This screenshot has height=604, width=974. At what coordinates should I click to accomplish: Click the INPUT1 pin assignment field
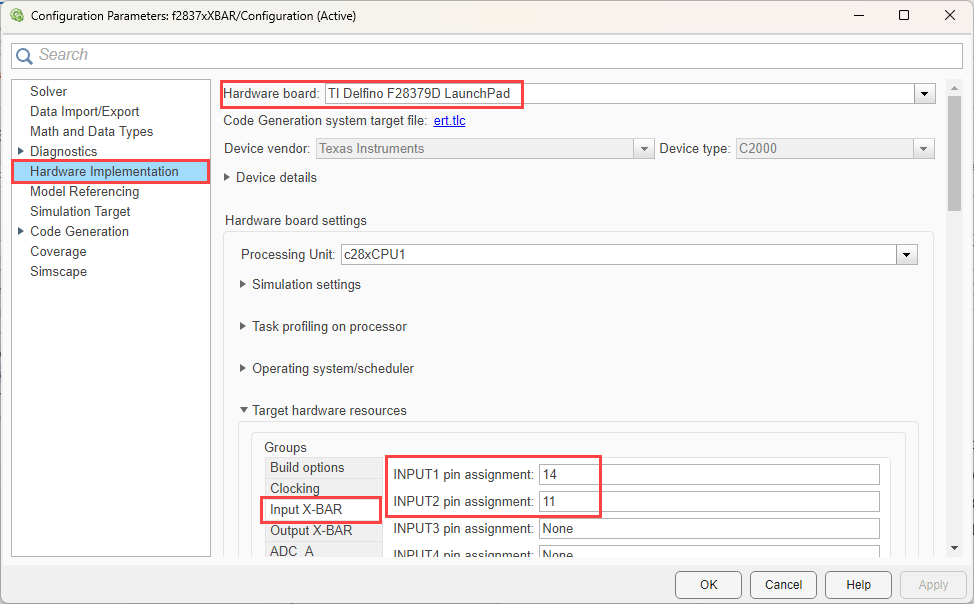coord(709,474)
